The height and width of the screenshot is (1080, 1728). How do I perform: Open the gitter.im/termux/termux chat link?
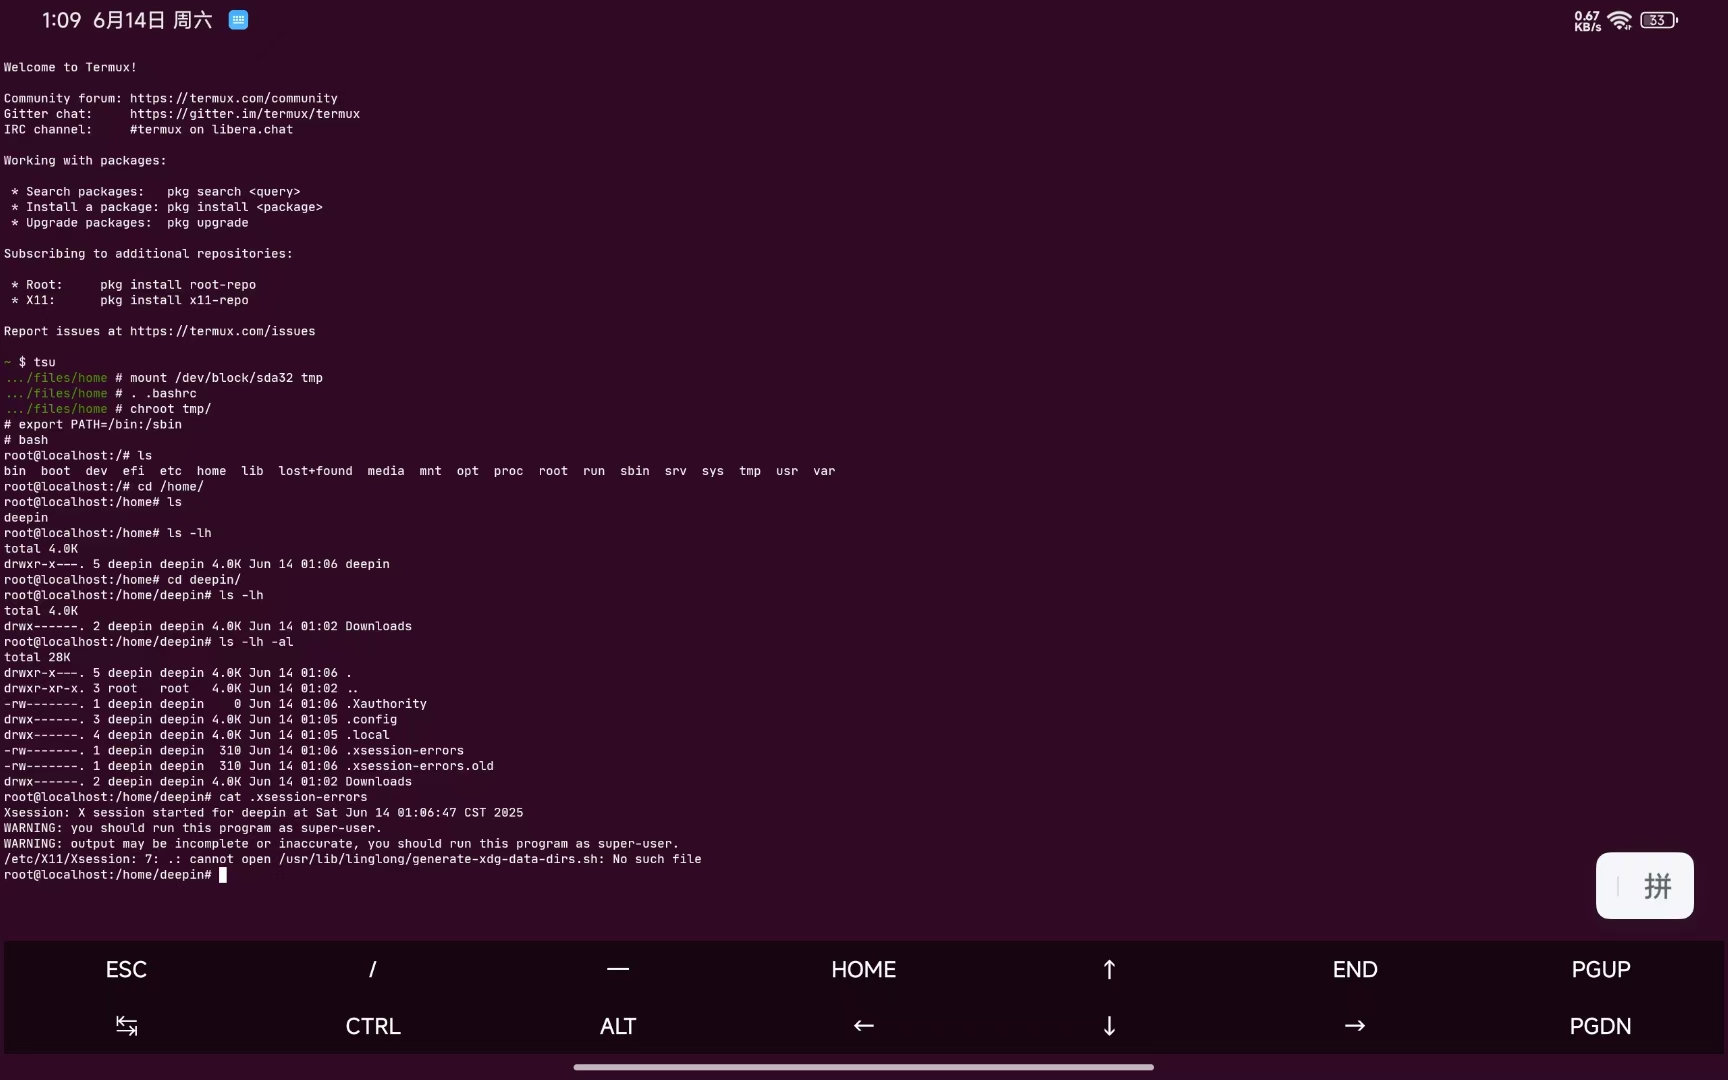(245, 114)
